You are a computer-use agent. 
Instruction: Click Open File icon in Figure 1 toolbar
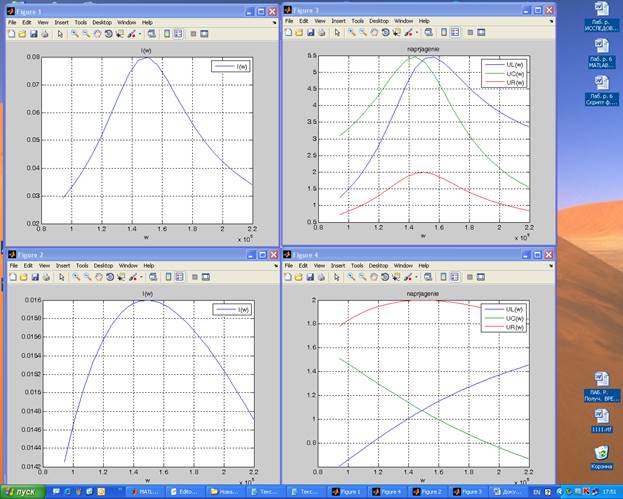[x=22, y=34]
